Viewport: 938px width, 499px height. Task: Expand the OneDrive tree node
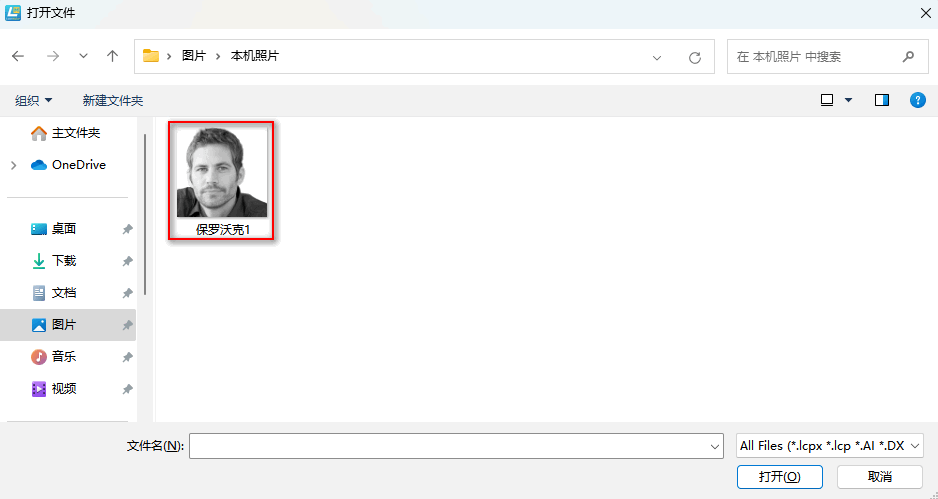[x=13, y=165]
